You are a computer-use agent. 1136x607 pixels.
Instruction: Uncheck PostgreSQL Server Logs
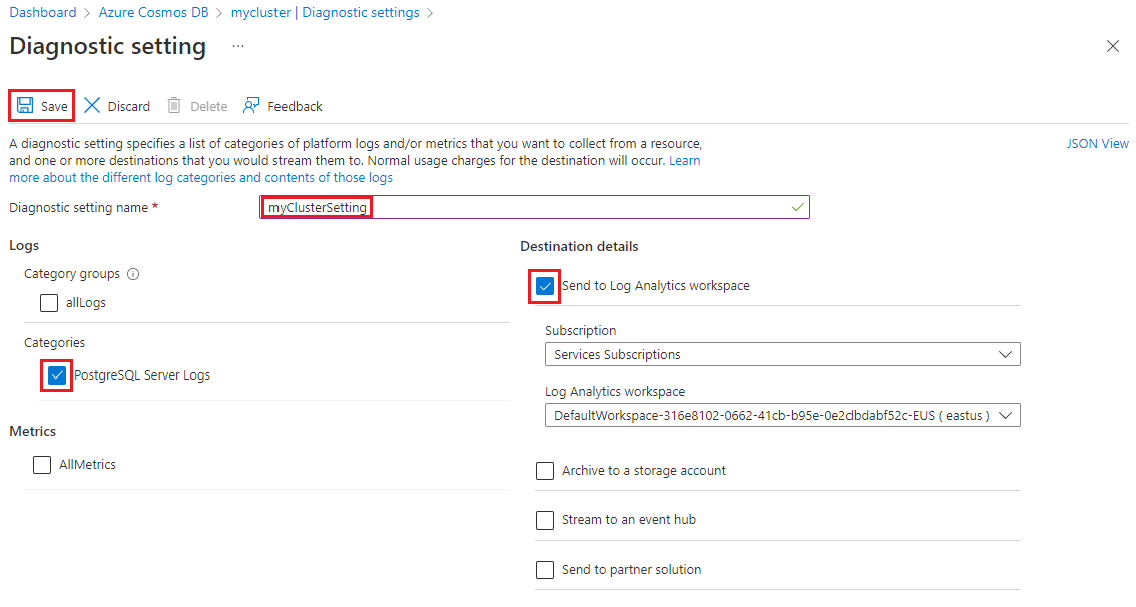click(x=56, y=375)
